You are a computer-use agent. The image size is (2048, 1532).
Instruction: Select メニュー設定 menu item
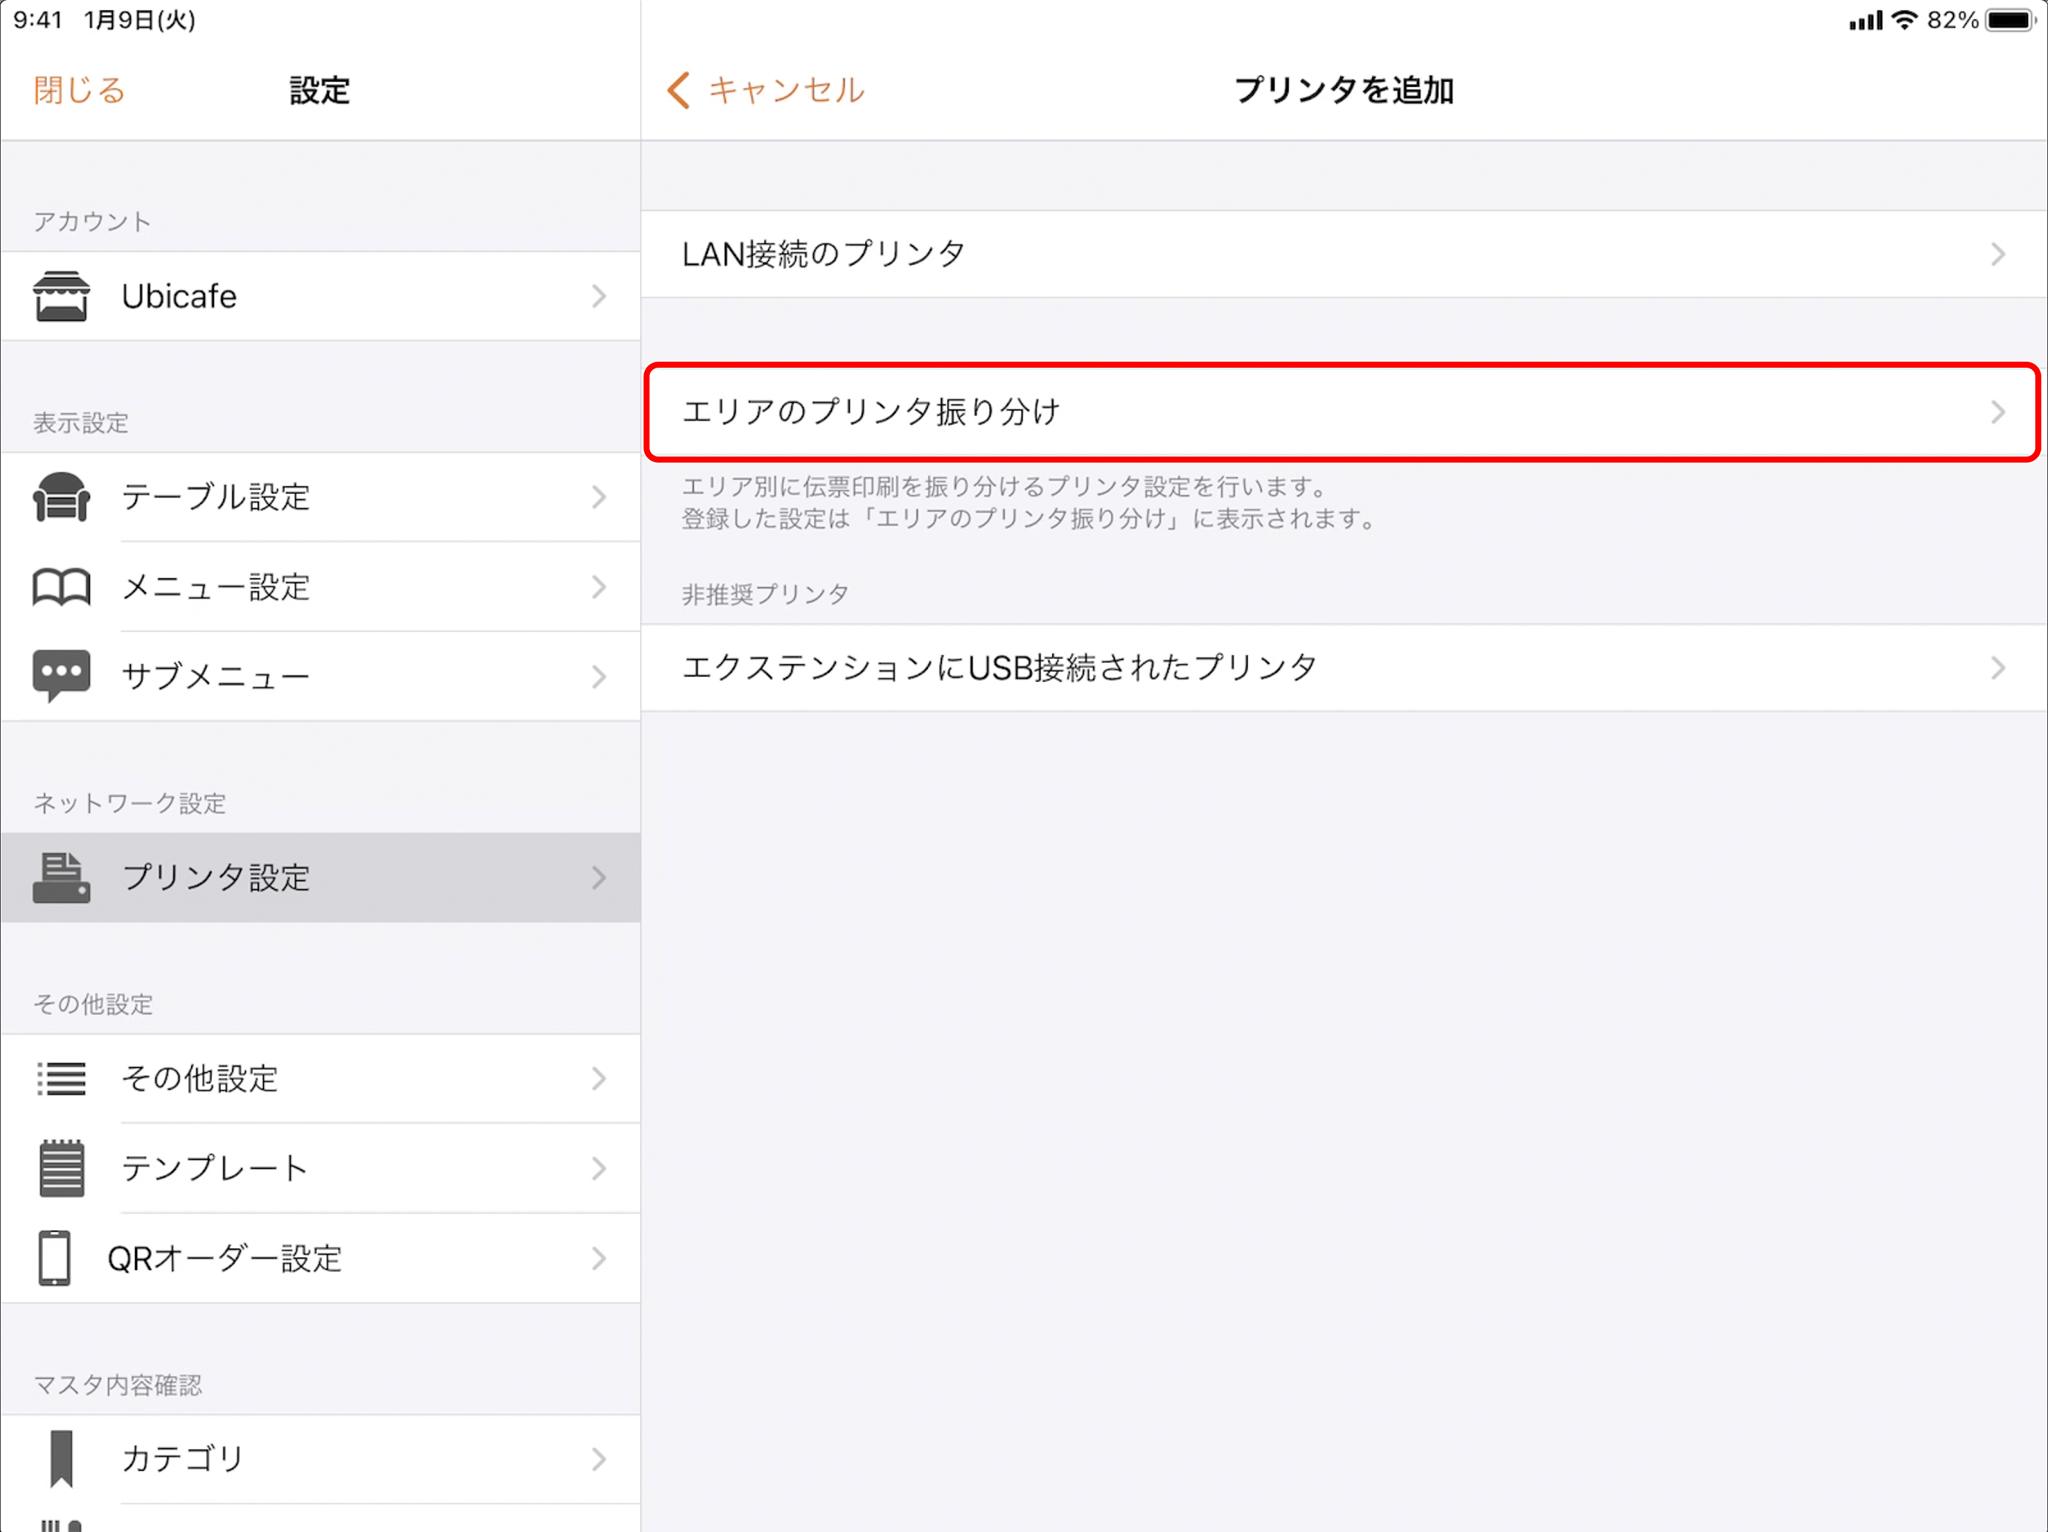[x=320, y=587]
